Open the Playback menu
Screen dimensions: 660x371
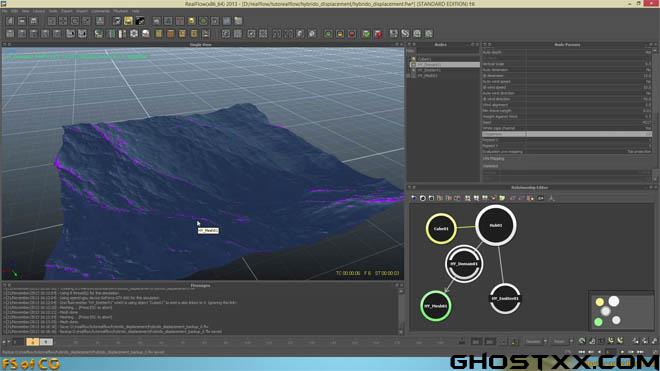point(120,11)
